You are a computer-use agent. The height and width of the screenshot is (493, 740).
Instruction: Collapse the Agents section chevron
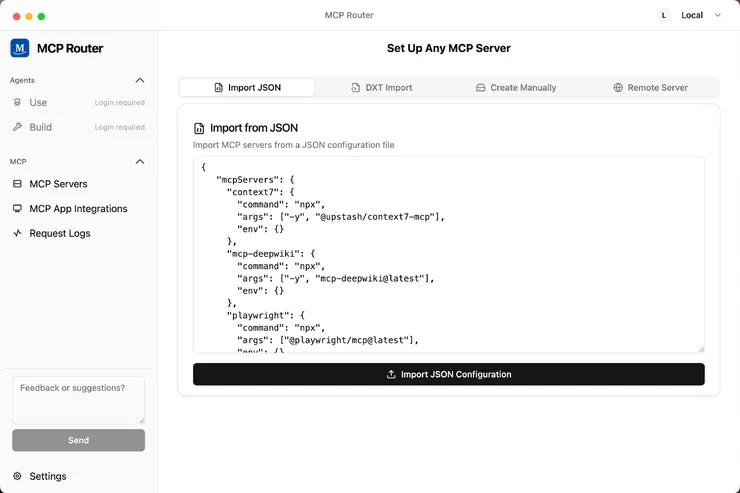140,80
